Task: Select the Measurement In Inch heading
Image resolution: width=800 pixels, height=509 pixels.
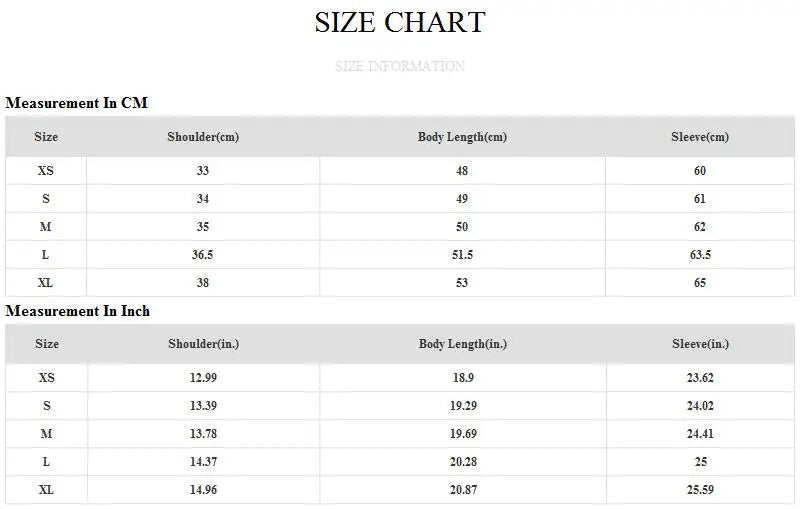Action: [x=78, y=311]
